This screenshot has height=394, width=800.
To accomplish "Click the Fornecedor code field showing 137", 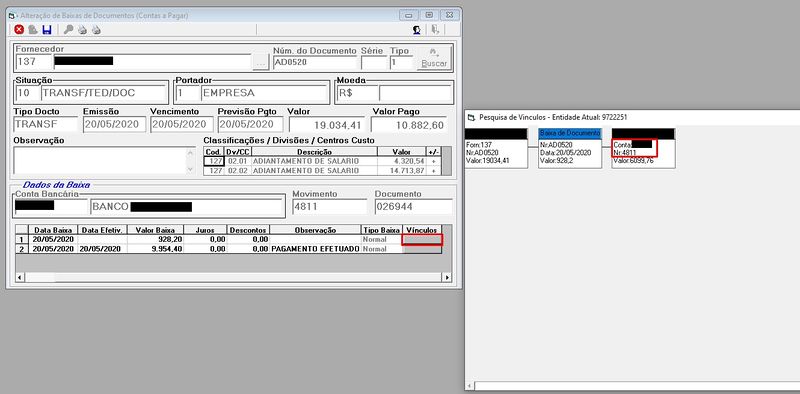I will (34, 62).
